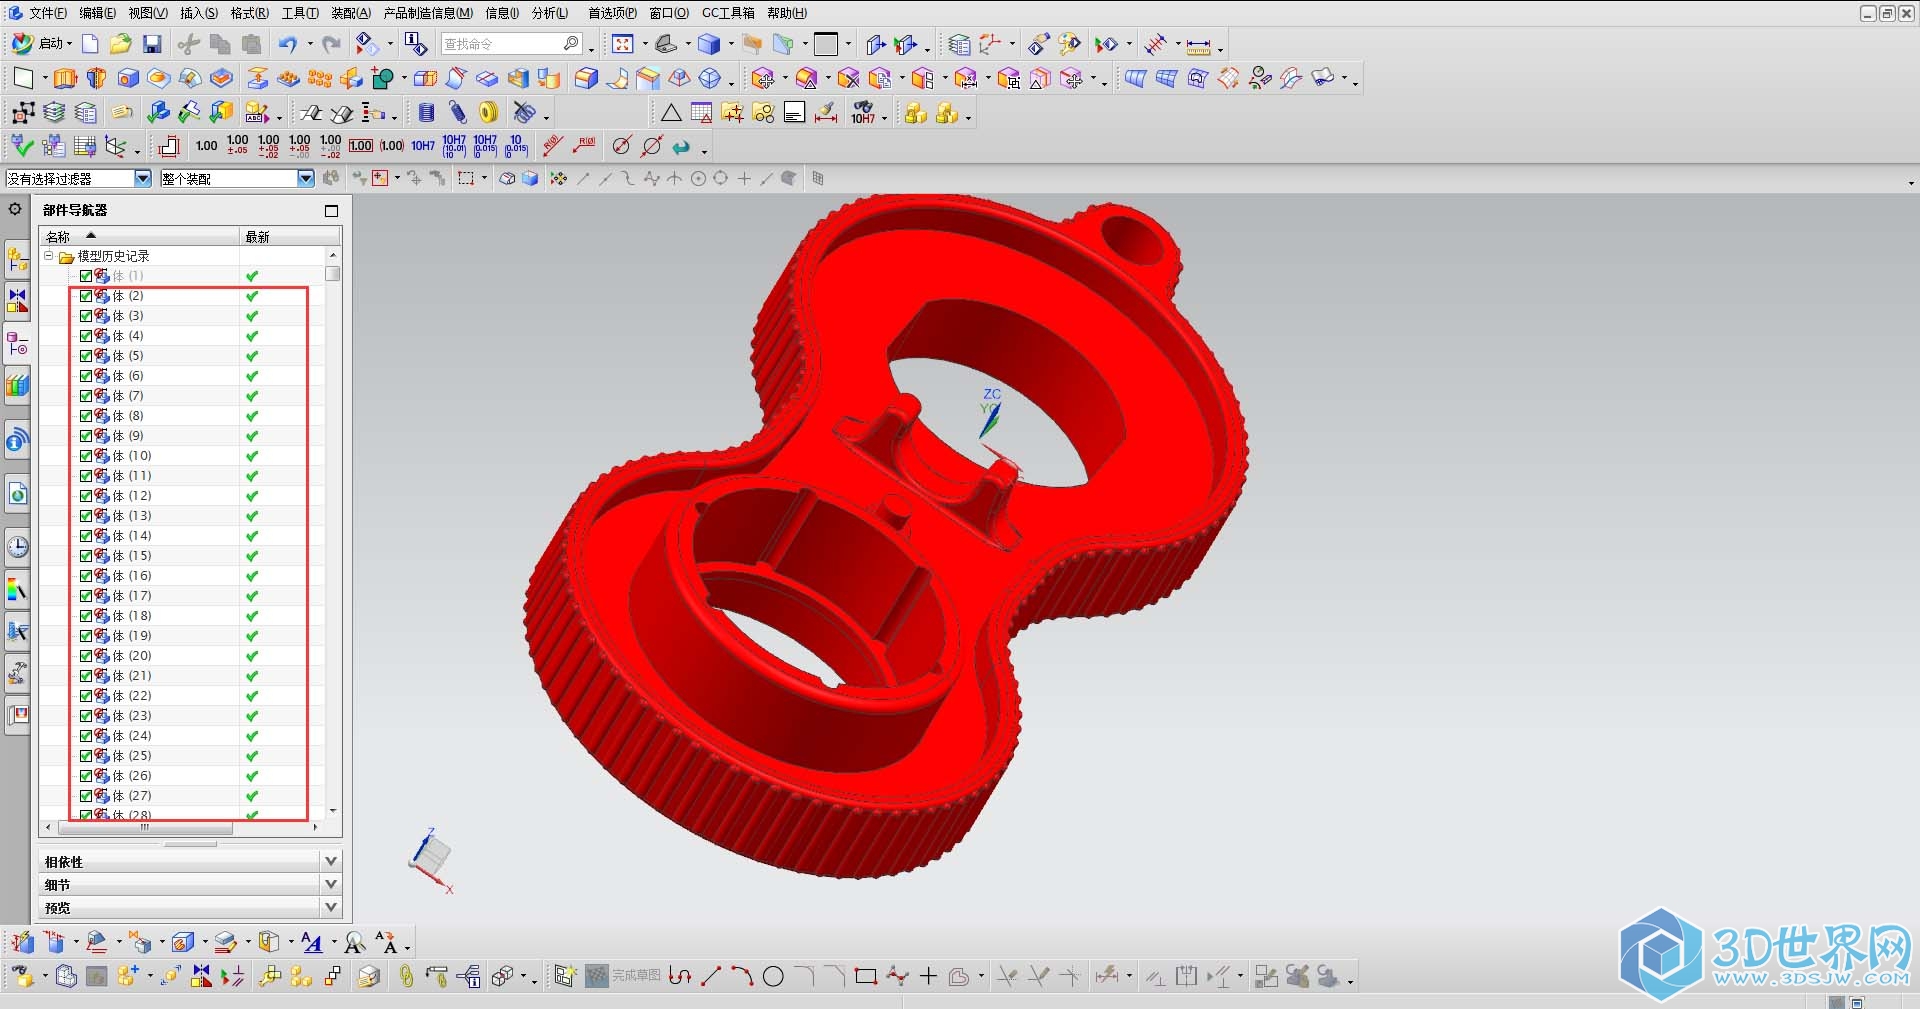The width and height of the screenshot is (1920, 1009).
Task: Undo the last action
Action: pos(288,44)
